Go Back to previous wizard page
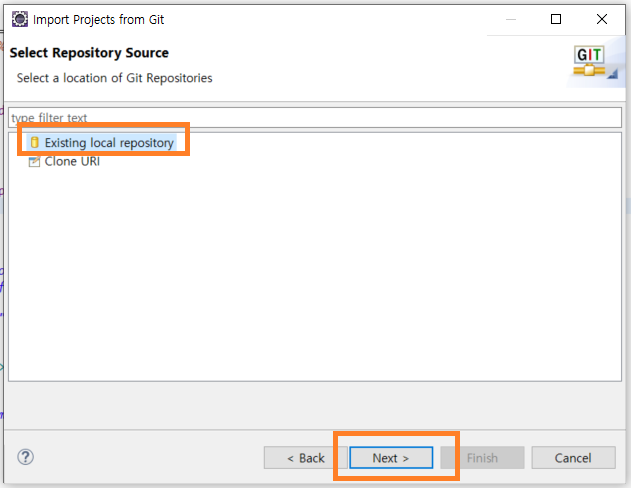This screenshot has width=631, height=488. (x=305, y=457)
